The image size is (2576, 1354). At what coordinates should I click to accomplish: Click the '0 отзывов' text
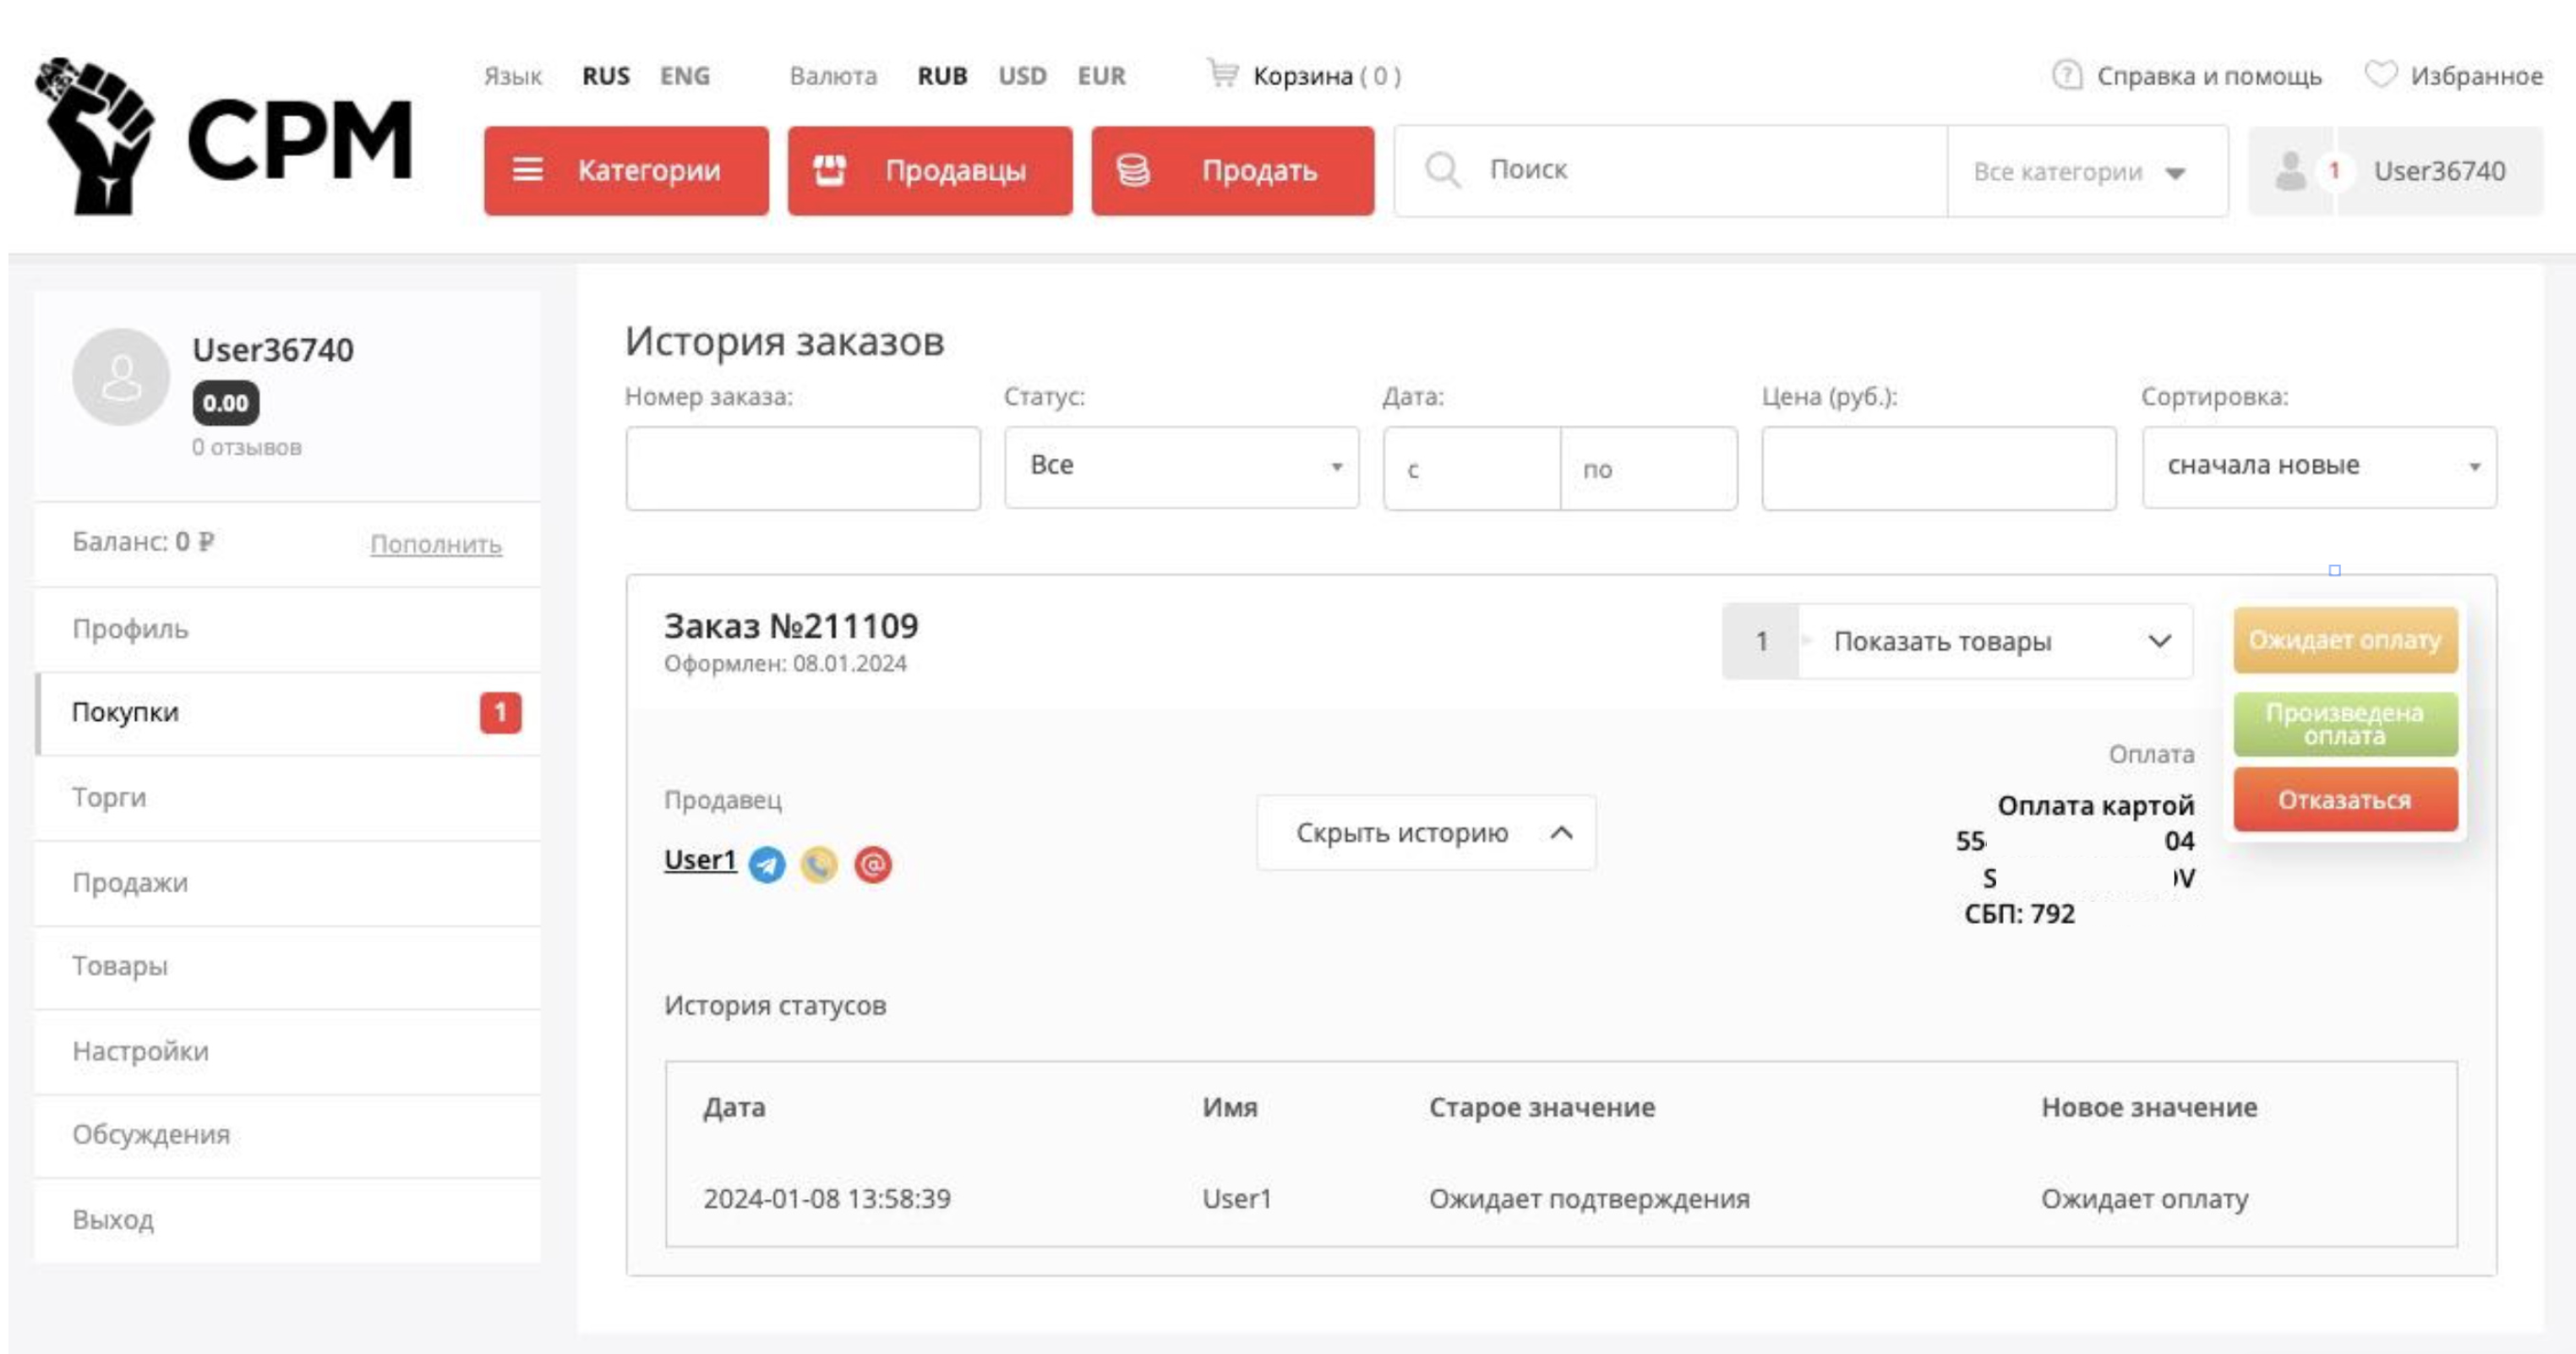pos(247,447)
